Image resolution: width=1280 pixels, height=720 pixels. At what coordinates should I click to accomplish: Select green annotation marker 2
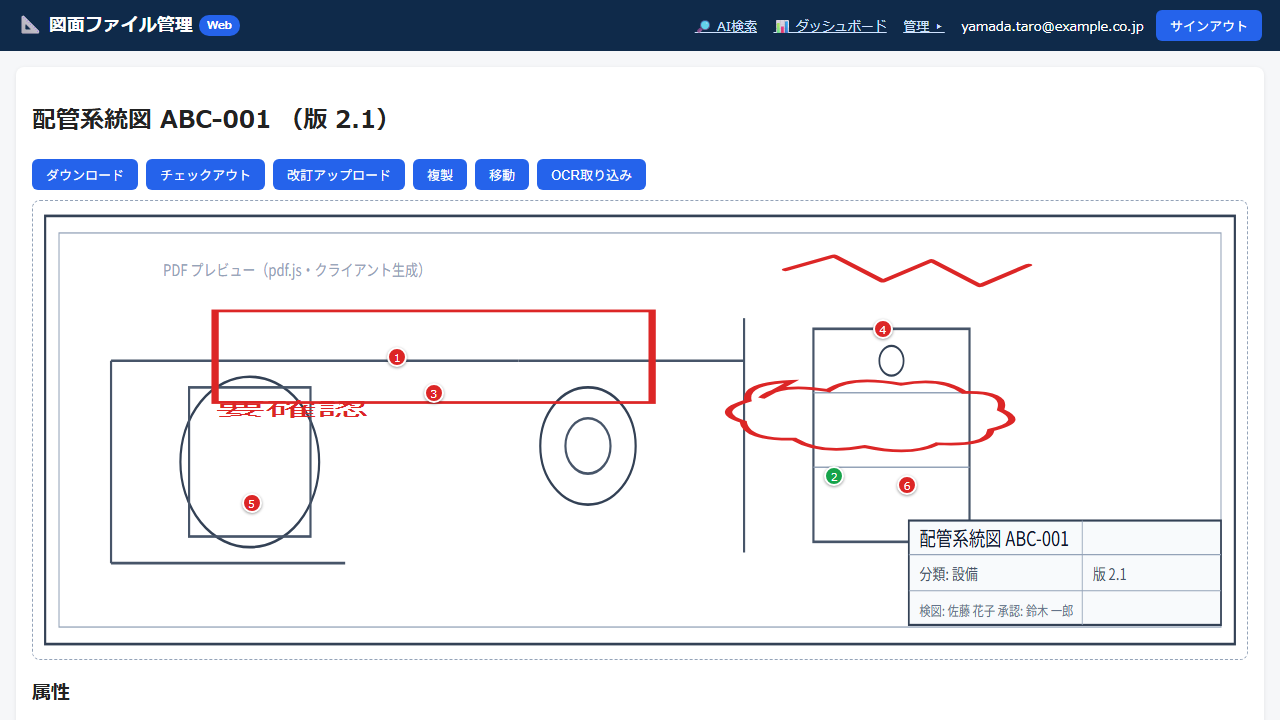click(834, 476)
